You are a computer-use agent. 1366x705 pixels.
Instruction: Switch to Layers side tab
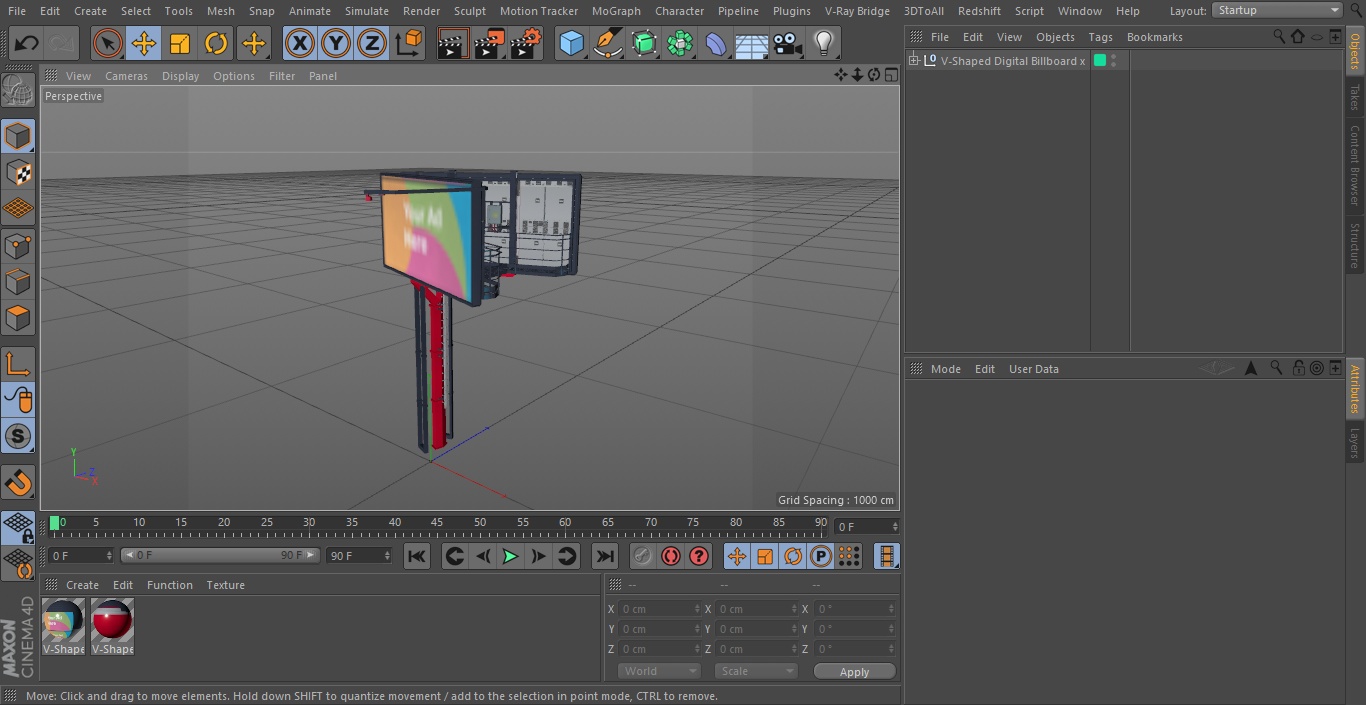point(1355,443)
